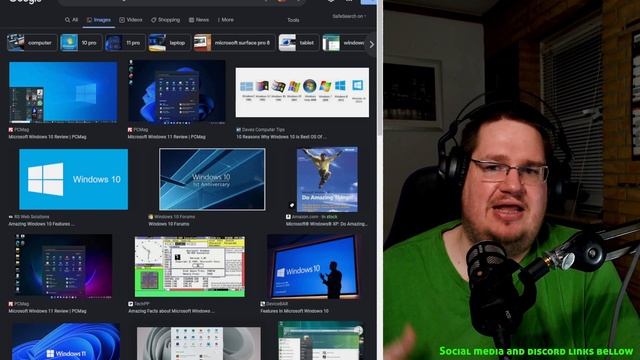This screenshot has width=640, height=360.
Task: Click the DeviceBAR source label
Action: click(277, 304)
